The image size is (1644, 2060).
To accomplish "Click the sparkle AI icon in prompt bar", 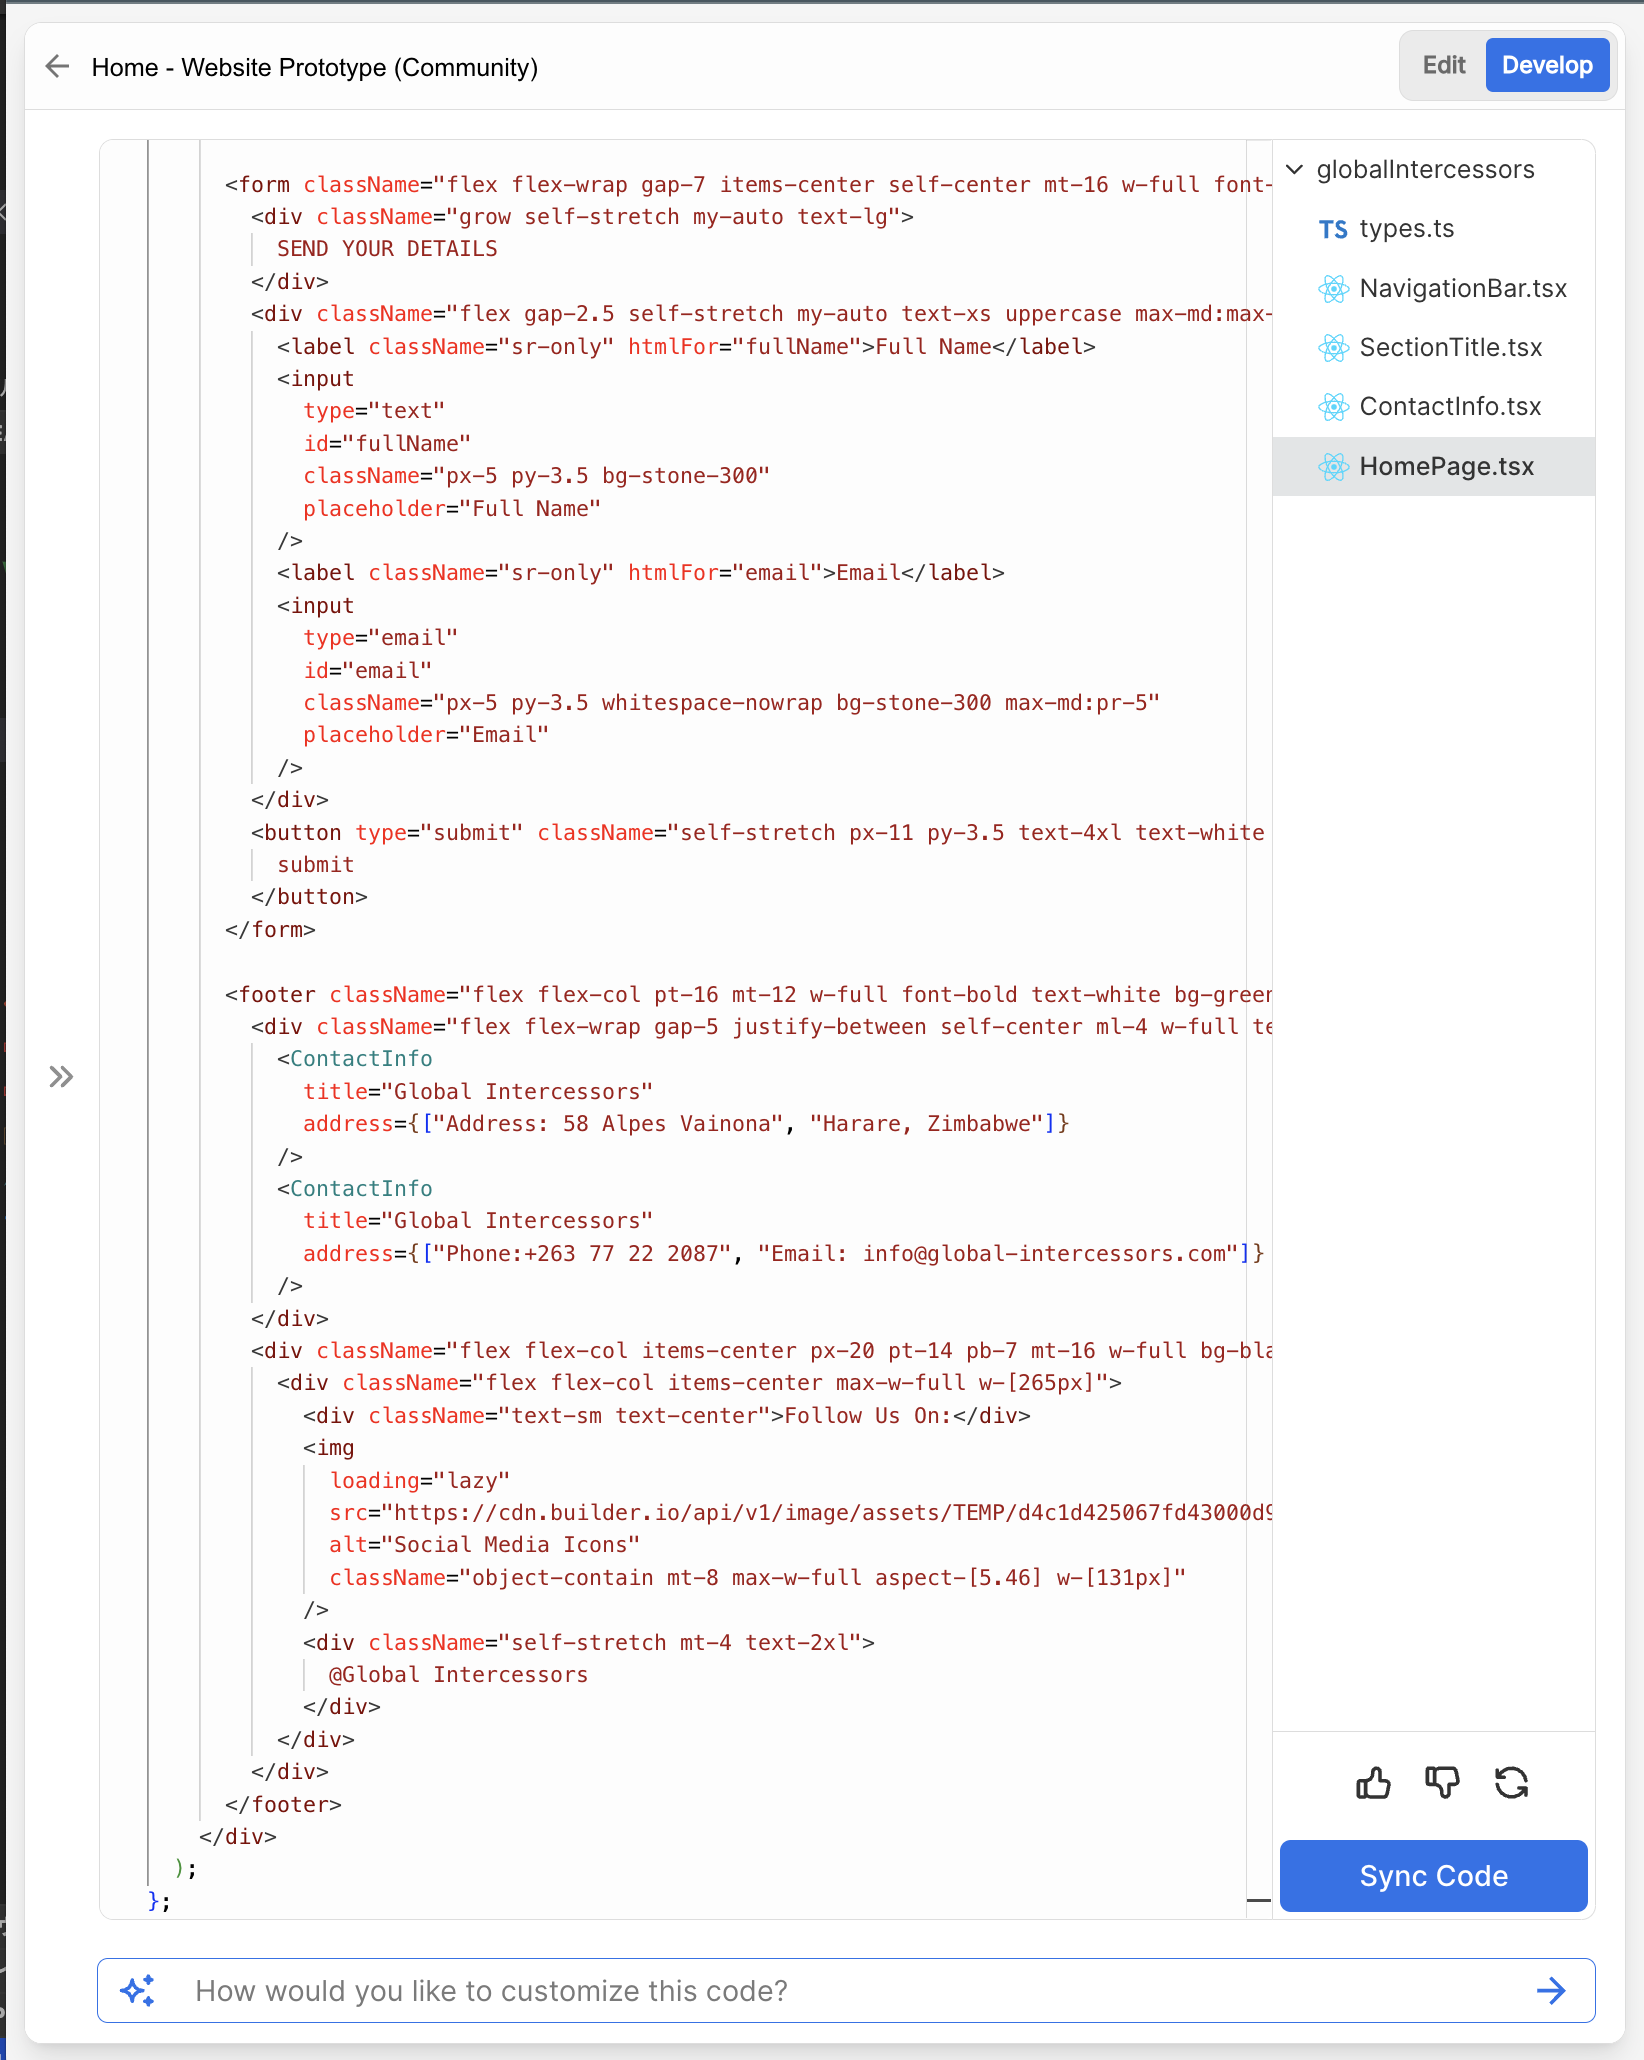I will [139, 1990].
